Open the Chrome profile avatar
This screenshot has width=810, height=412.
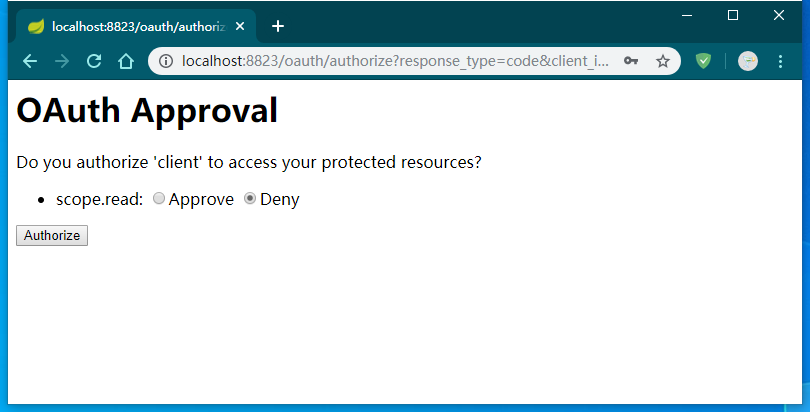pyautogui.click(x=748, y=61)
